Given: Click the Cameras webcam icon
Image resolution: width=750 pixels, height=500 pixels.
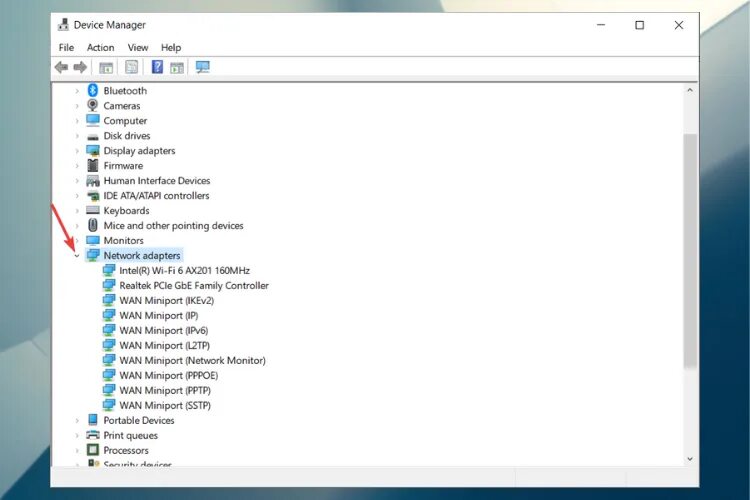Looking at the screenshot, I should 93,105.
